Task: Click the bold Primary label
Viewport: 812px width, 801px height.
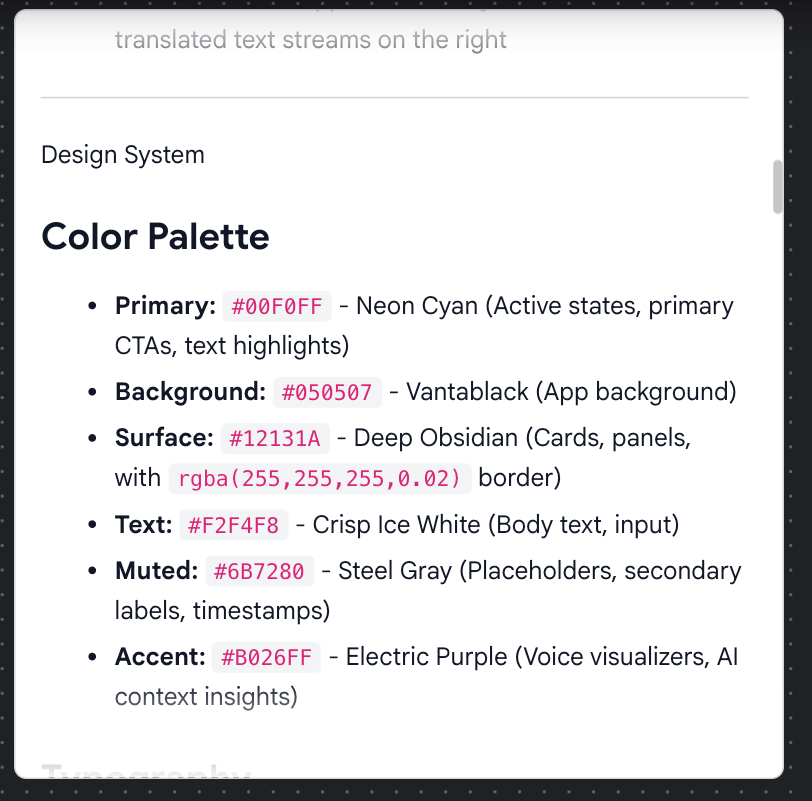Action: pyautogui.click(x=165, y=306)
